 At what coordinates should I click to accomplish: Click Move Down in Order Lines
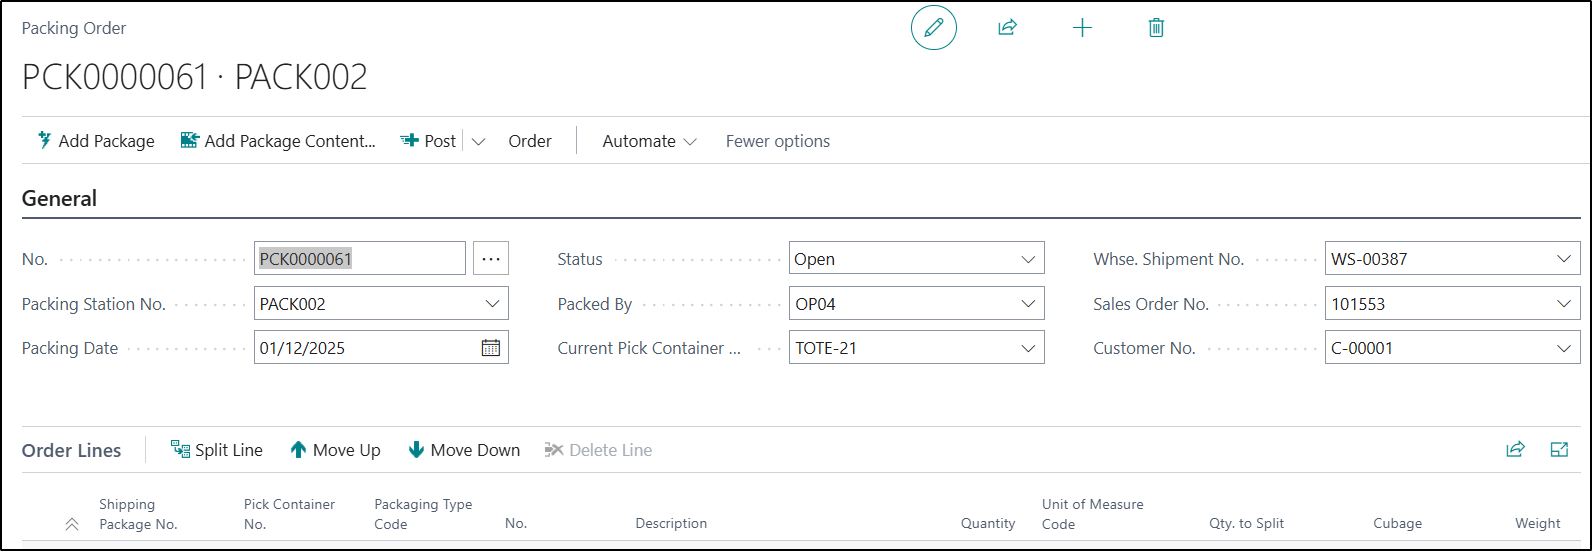pos(464,450)
